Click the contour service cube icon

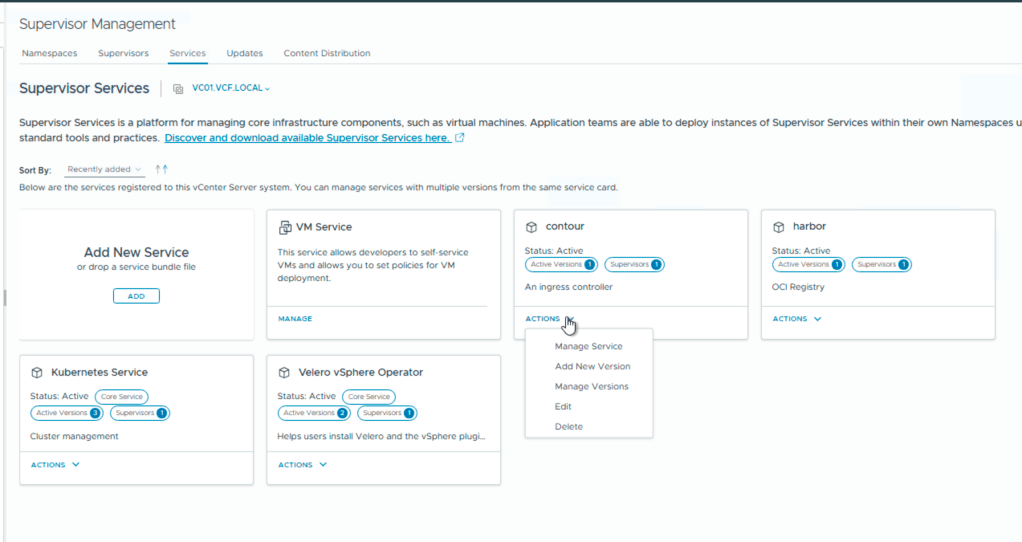pyautogui.click(x=531, y=227)
